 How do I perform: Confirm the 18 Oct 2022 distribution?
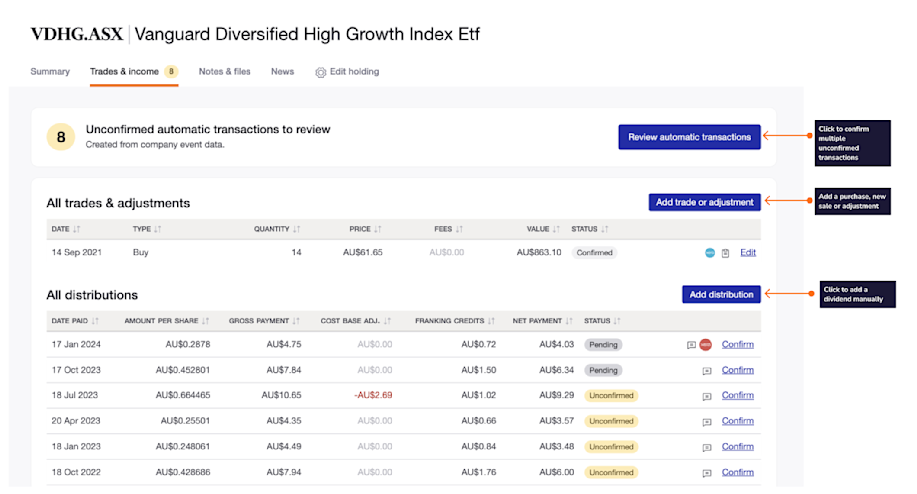tap(737, 472)
